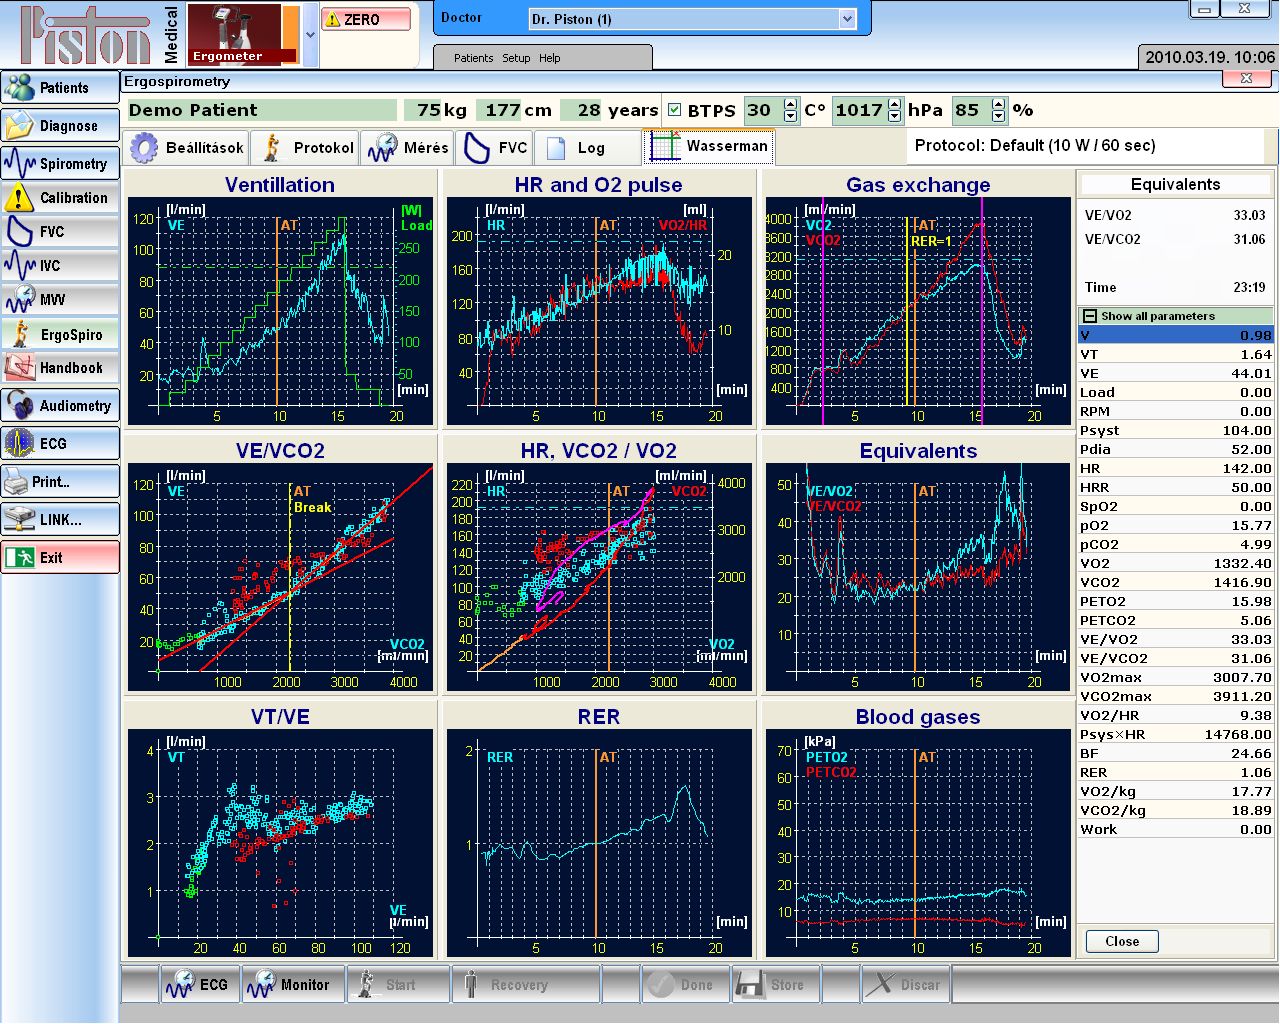Click the Start button in bottom toolbar
This screenshot has height=1024, width=1280.
tap(397, 984)
